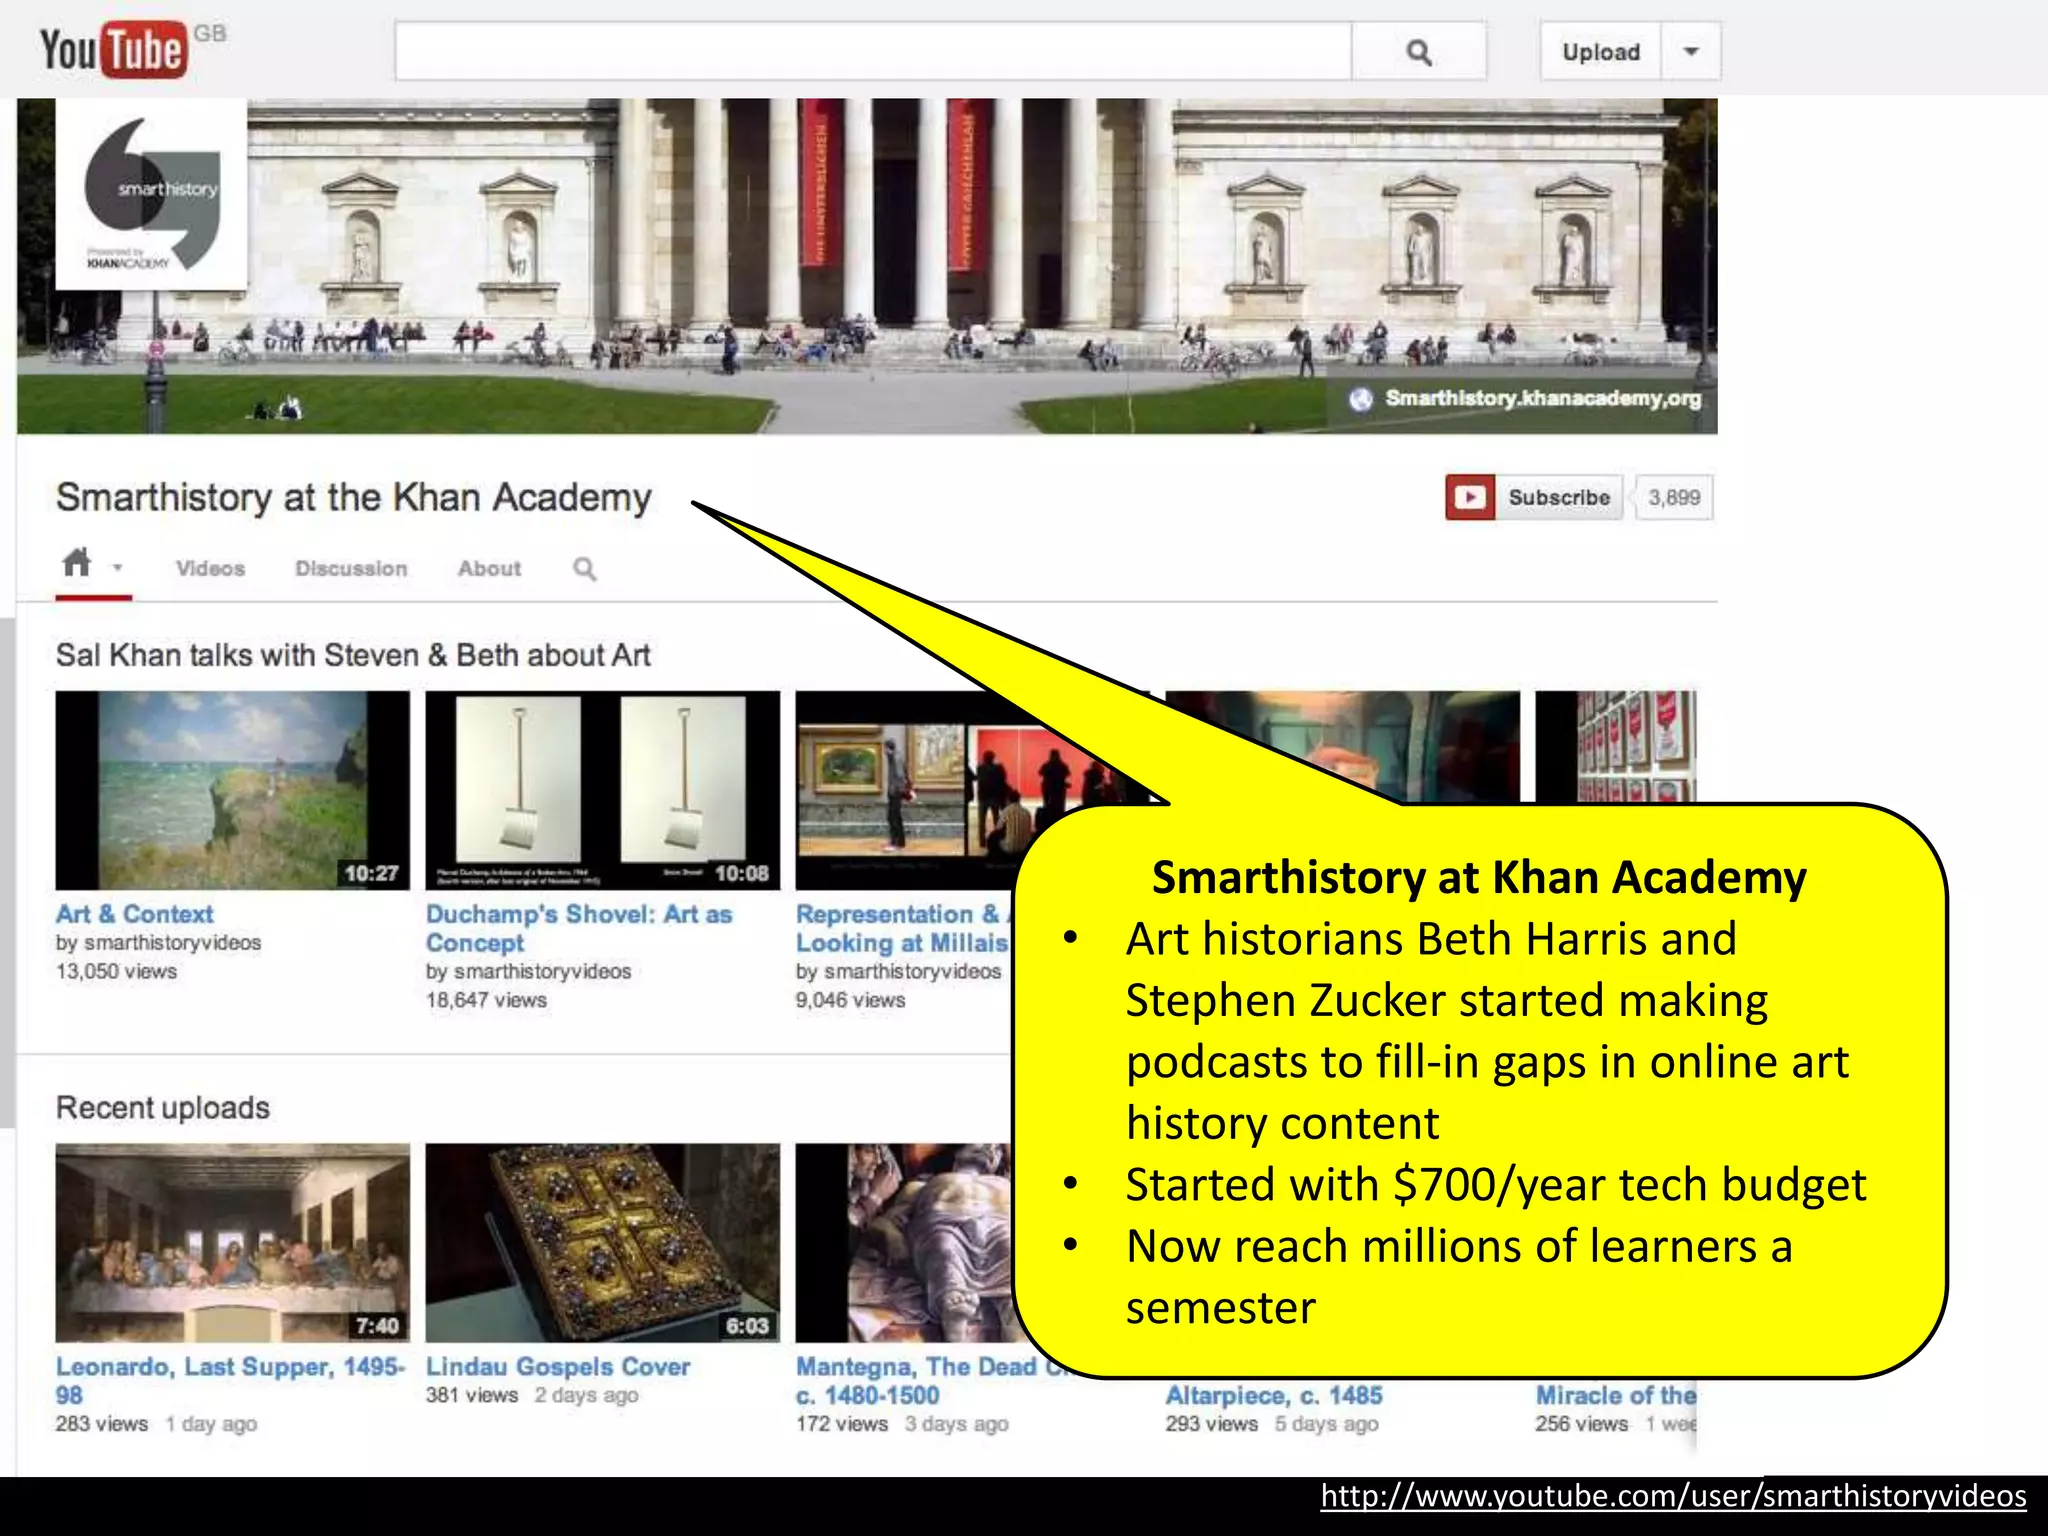Switch to the Discussion tab
Screen dimensions: 2048x1536
tap(351, 568)
